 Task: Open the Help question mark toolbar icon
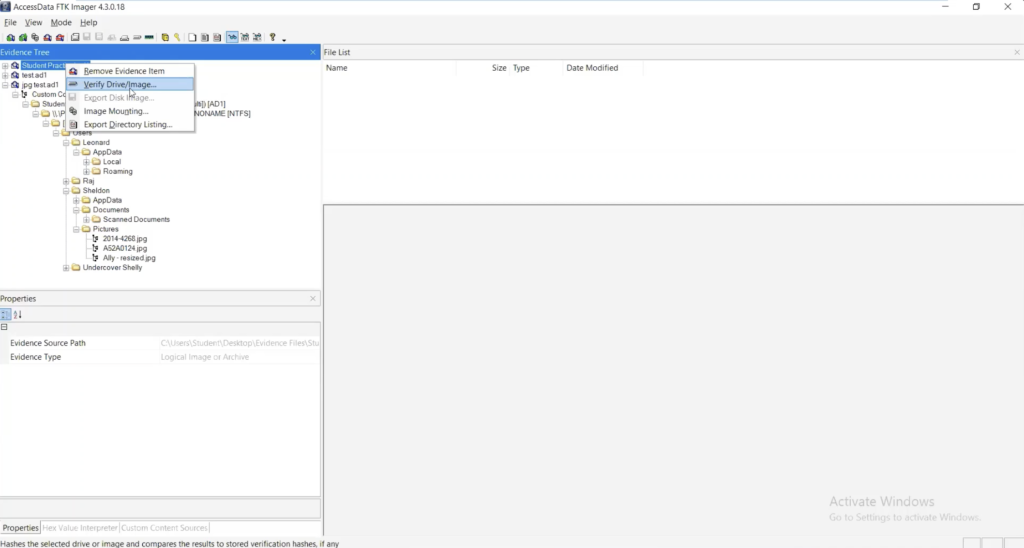(x=272, y=37)
